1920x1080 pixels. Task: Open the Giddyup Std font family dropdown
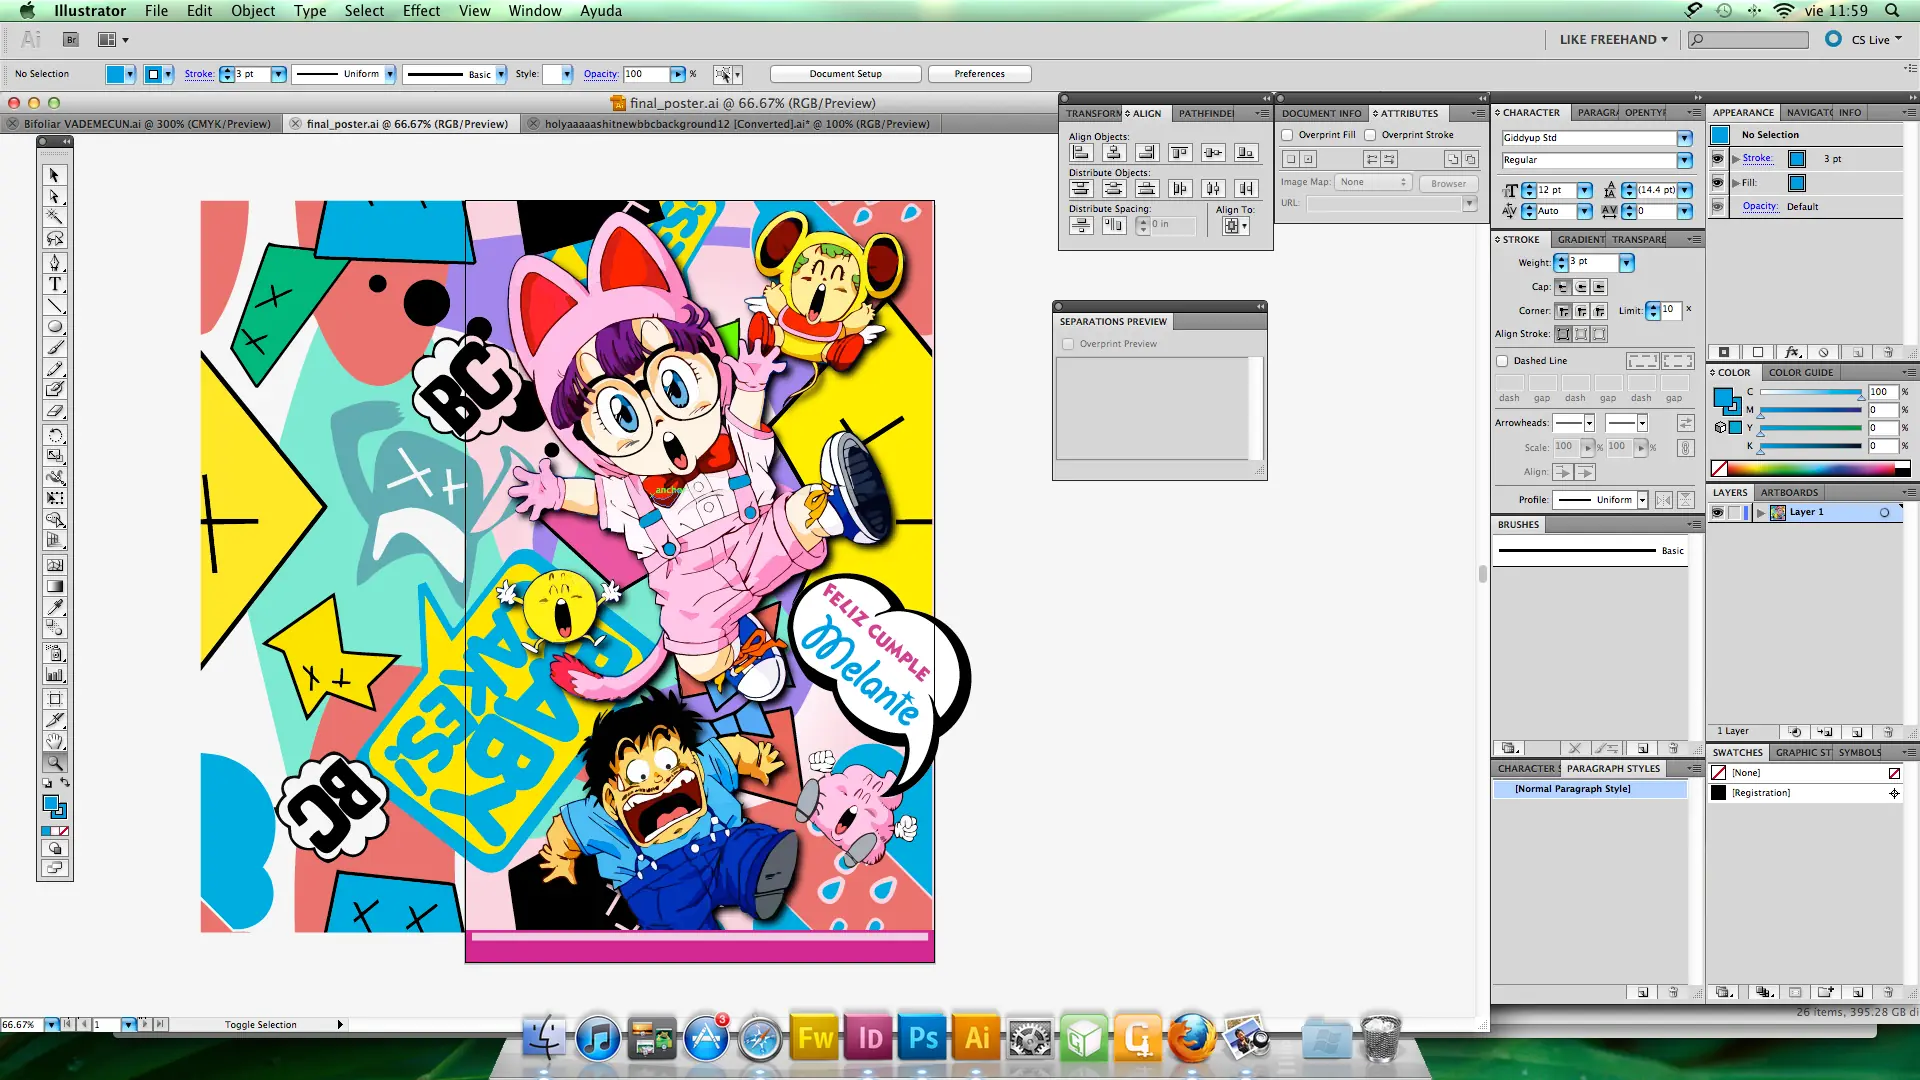click(x=1685, y=138)
